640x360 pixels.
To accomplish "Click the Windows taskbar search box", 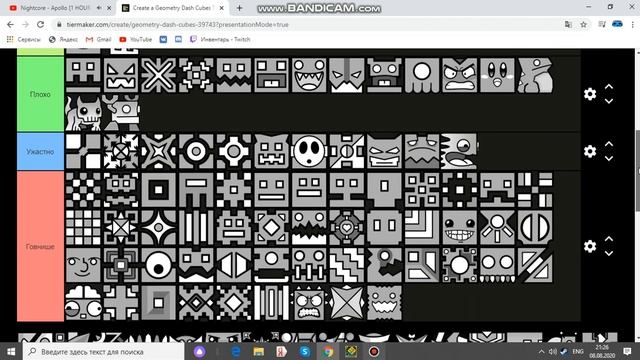I will (x=104, y=351).
